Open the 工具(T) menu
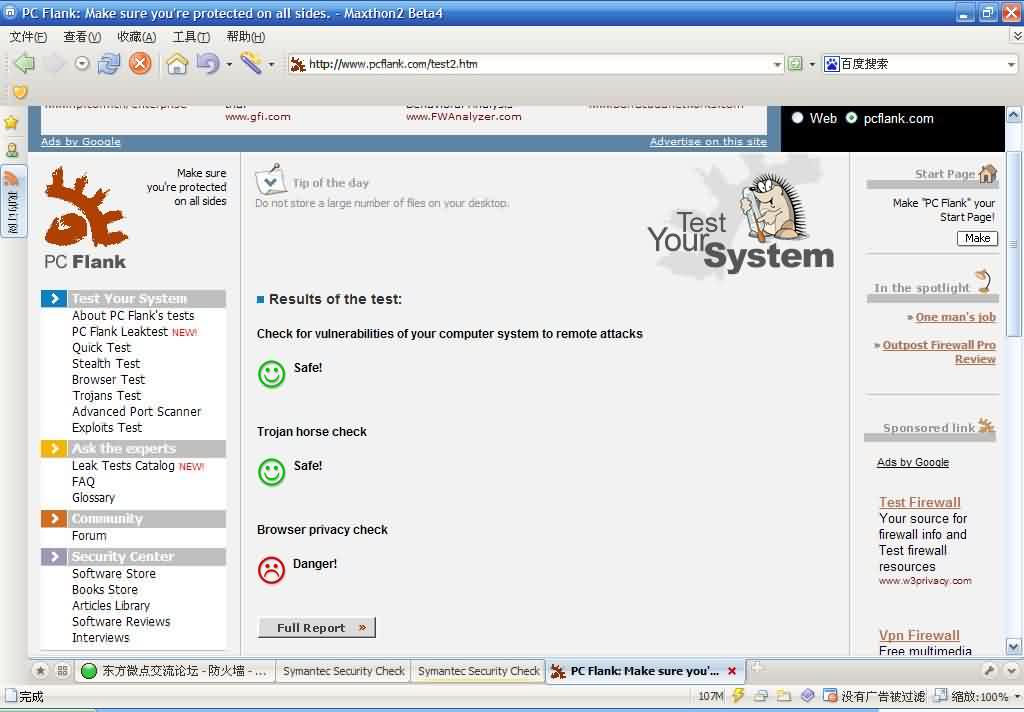1024x712 pixels. 191,37
